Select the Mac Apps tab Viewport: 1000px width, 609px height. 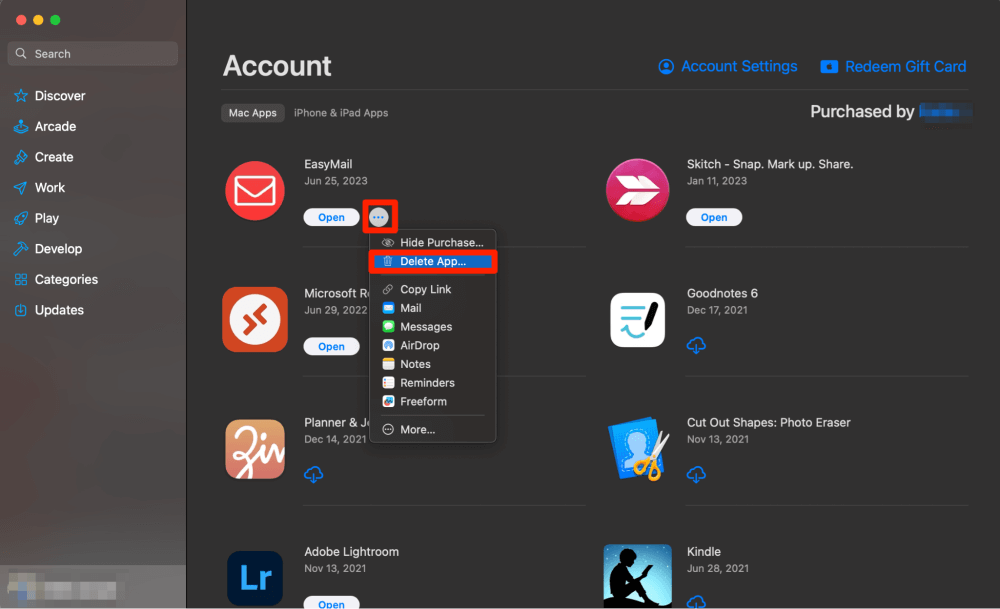(x=252, y=113)
